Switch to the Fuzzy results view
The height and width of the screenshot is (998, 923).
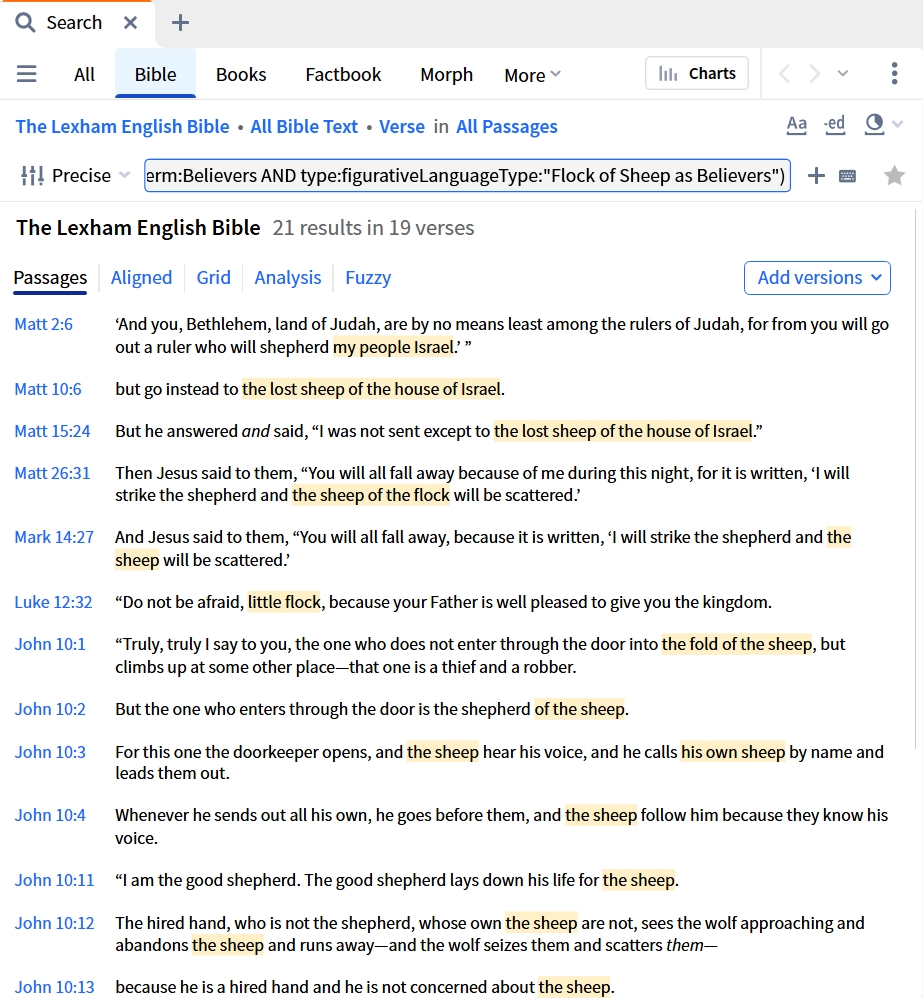coord(368,278)
